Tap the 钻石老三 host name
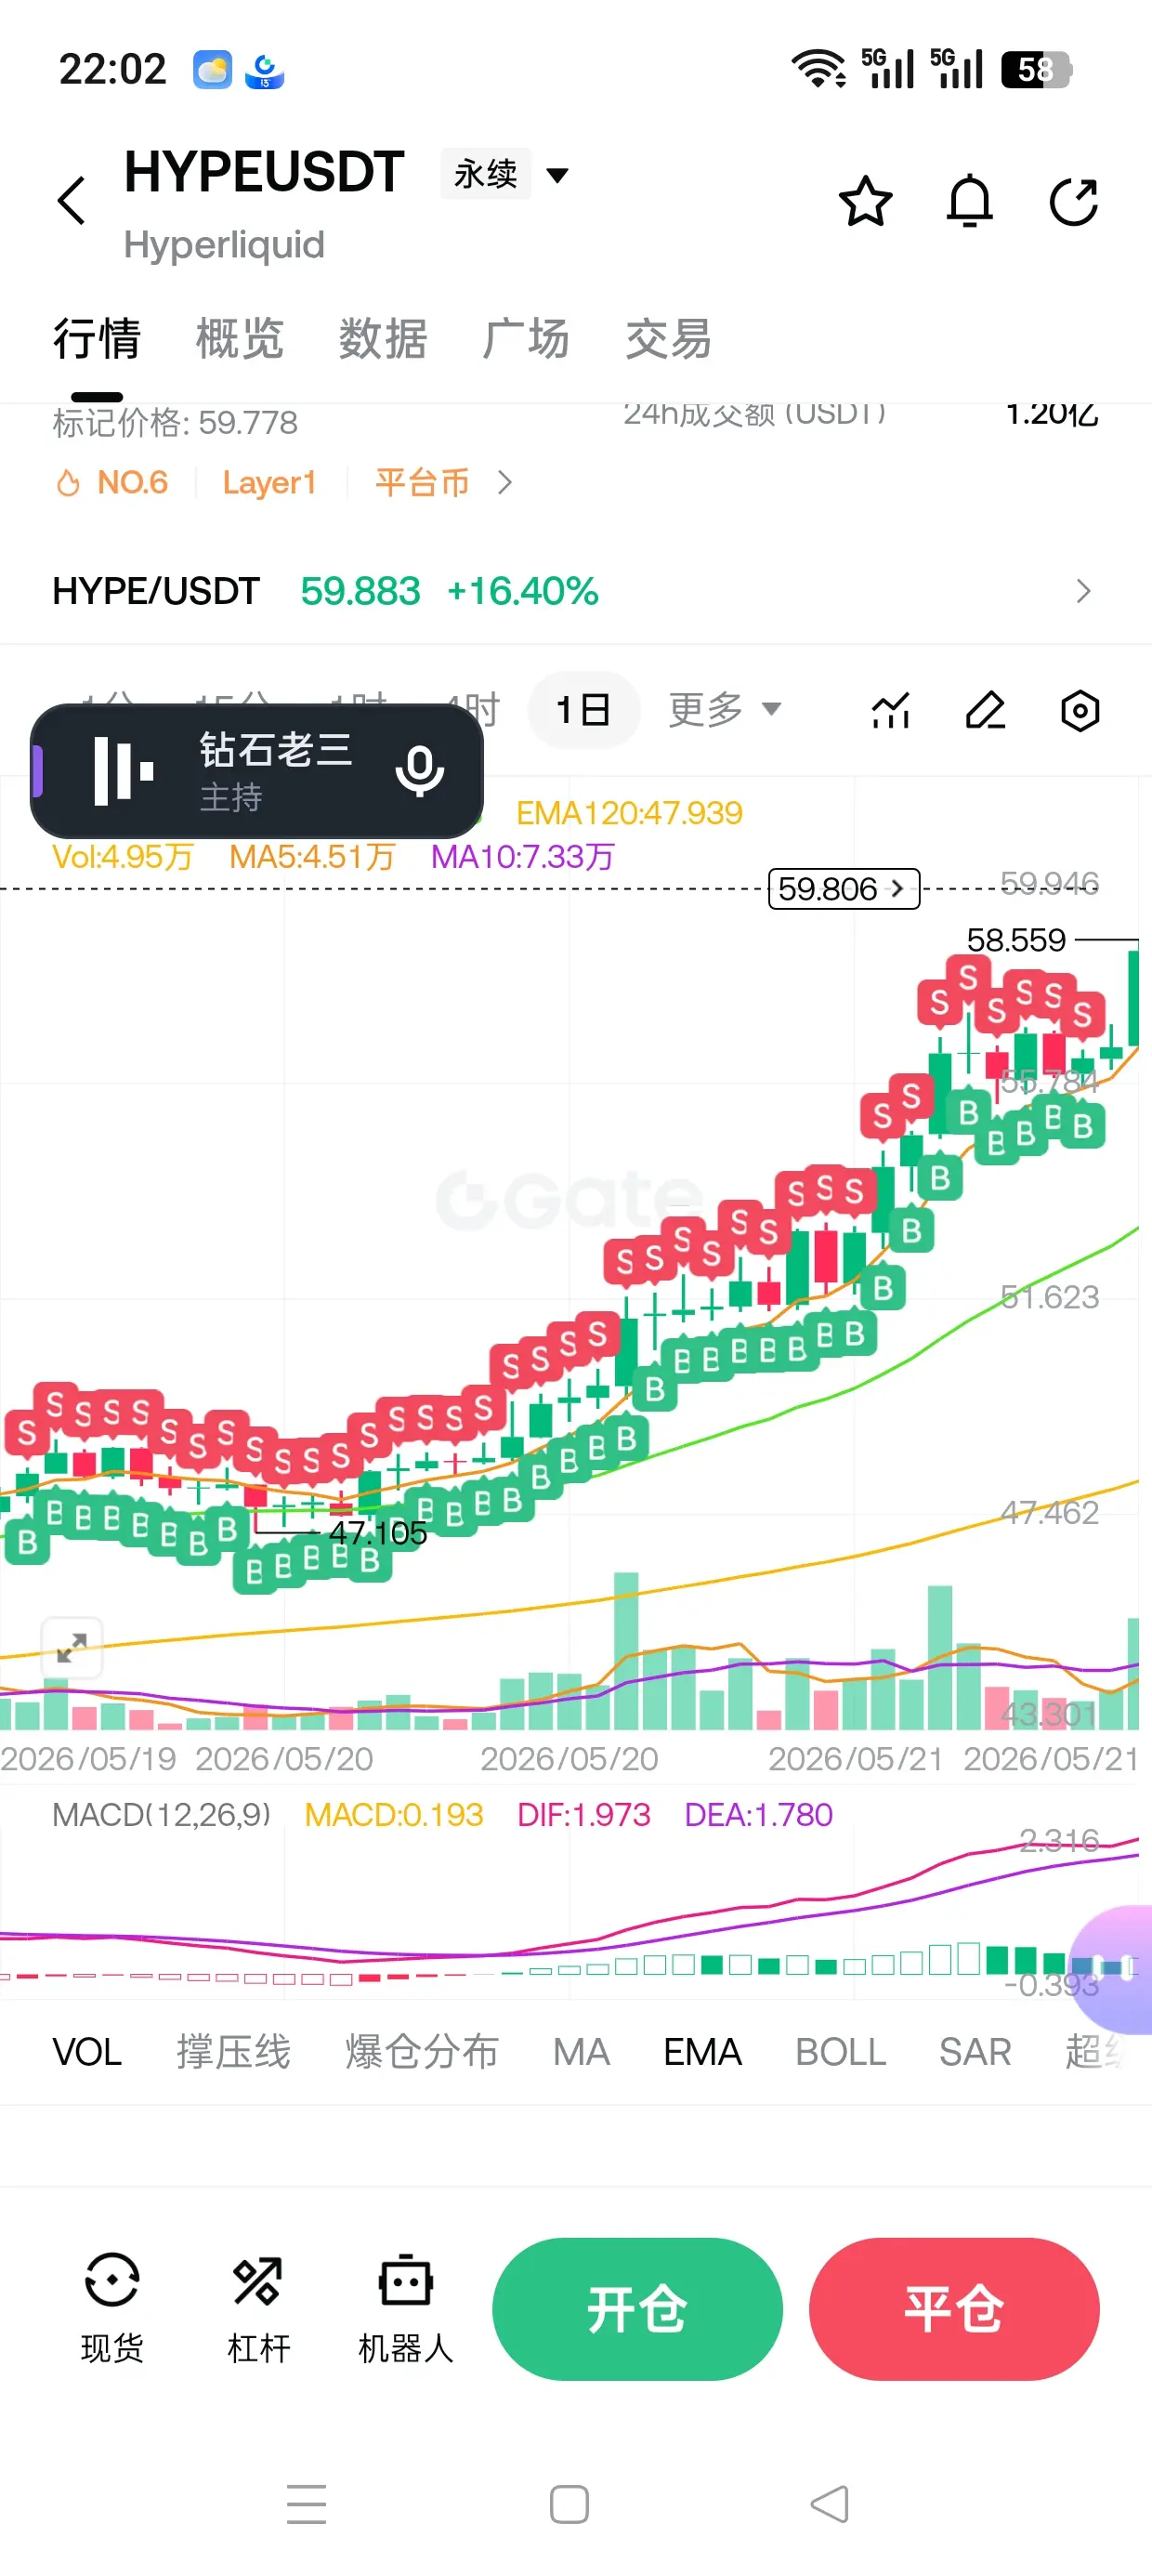This screenshot has width=1152, height=2576. pos(276,750)
